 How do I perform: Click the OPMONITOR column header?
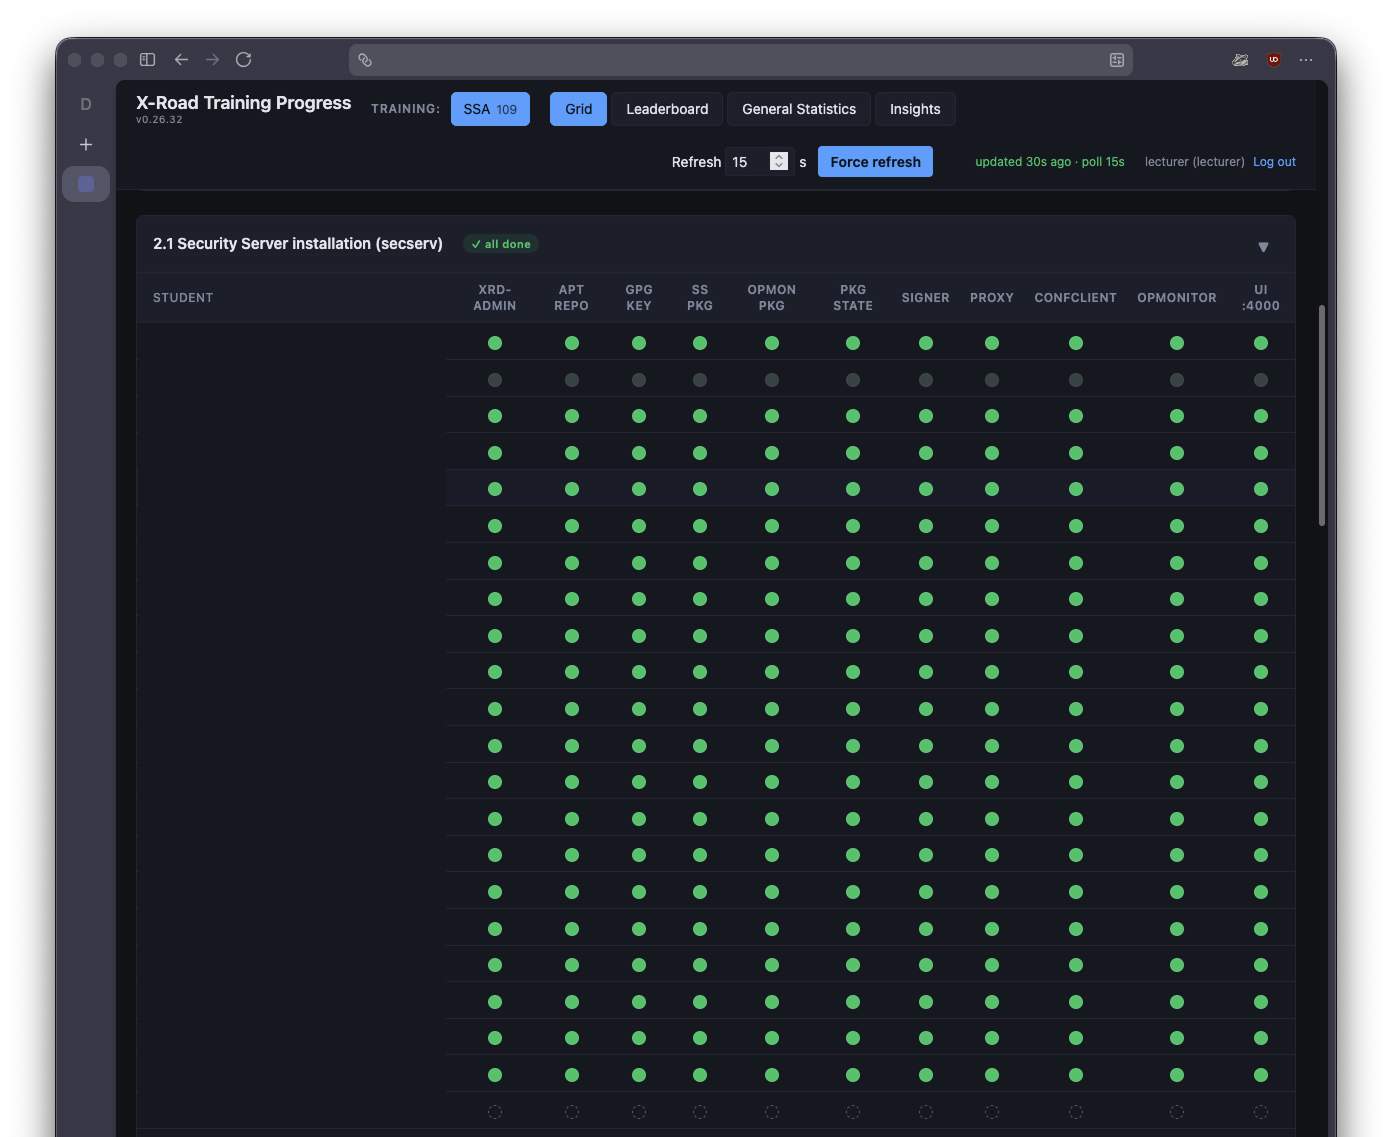pos(1177,298)
